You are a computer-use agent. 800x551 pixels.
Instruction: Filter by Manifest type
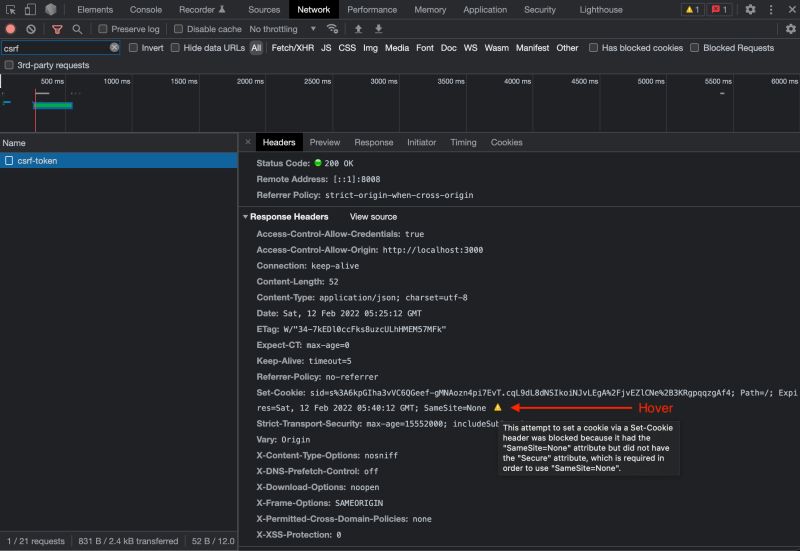pos(532,48)
